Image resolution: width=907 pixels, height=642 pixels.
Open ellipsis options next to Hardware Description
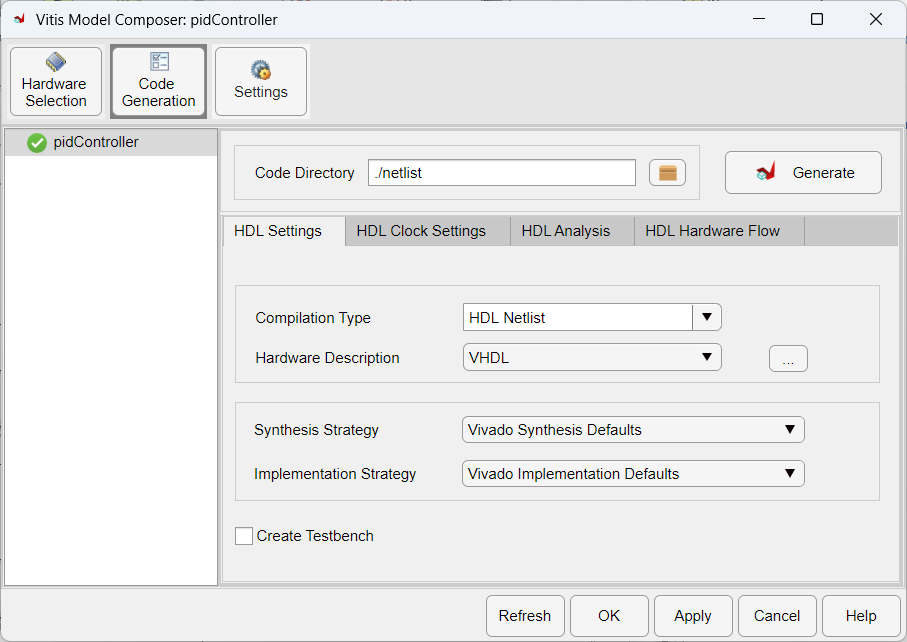tap(788, 358)
